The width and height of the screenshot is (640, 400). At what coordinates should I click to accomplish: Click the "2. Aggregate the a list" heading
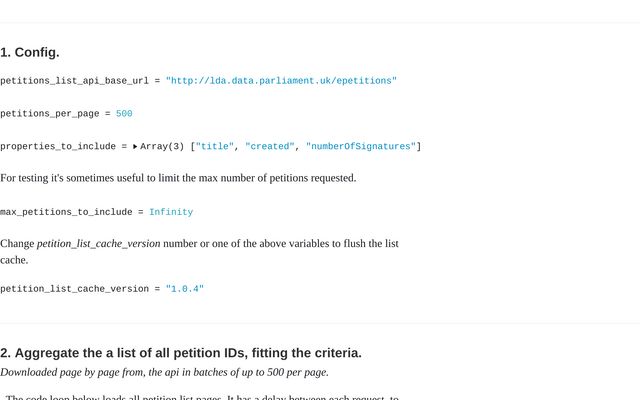click(181, 353)
